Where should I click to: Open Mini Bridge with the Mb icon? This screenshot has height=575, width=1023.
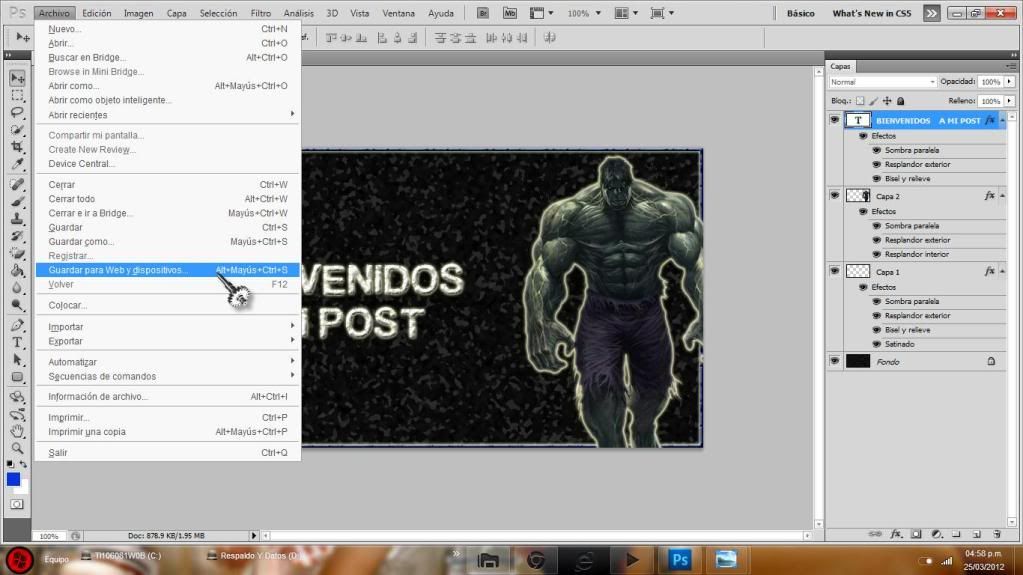click(x=510, y=13)
